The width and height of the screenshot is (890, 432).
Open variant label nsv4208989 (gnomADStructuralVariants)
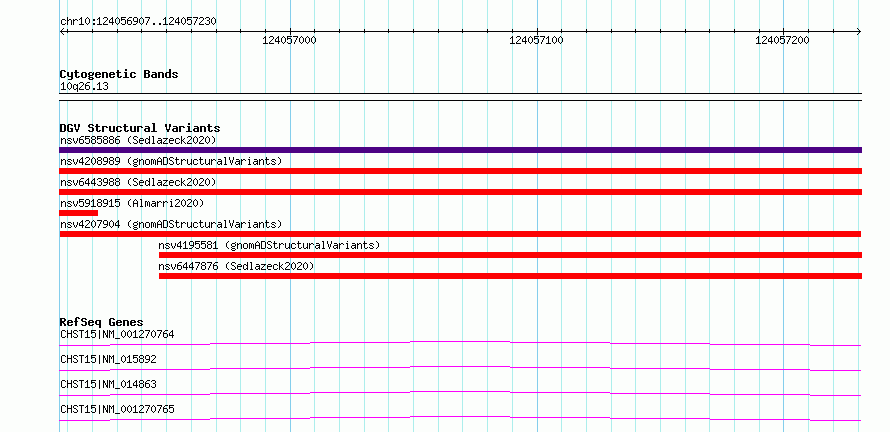[x=171, y=161]
